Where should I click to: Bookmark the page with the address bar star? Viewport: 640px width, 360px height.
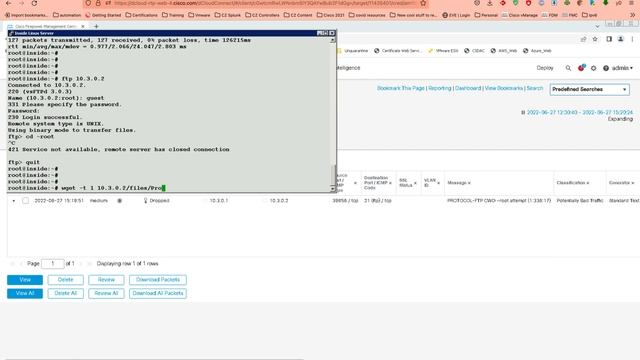coord(423,3)
